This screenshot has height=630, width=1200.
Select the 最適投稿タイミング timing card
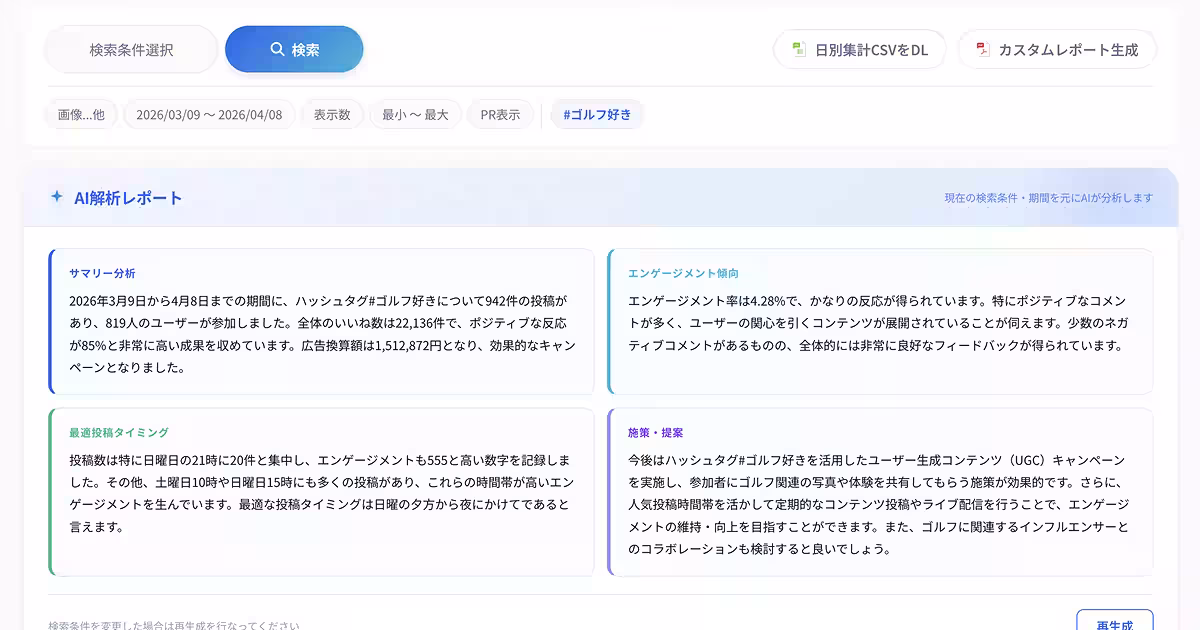pos(320,490)
